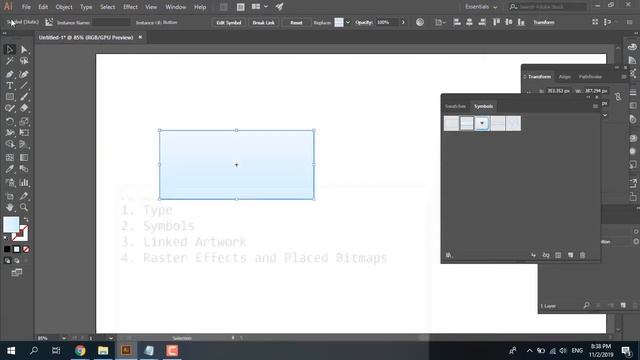Image resolution: width=640 pixels, height=360 pixels.
Task: Open the Window menu
Action: click(176, 7)
